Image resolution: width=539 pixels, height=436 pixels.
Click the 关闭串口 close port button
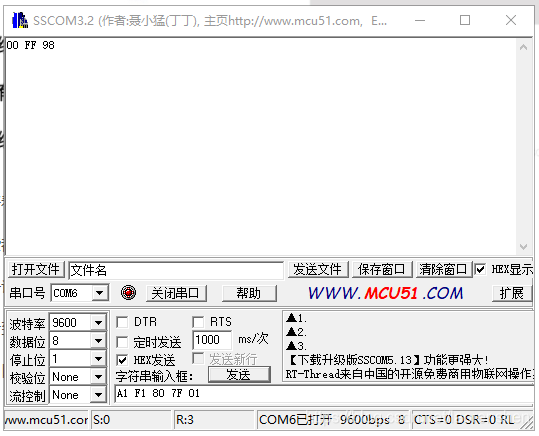pos(176,293)
